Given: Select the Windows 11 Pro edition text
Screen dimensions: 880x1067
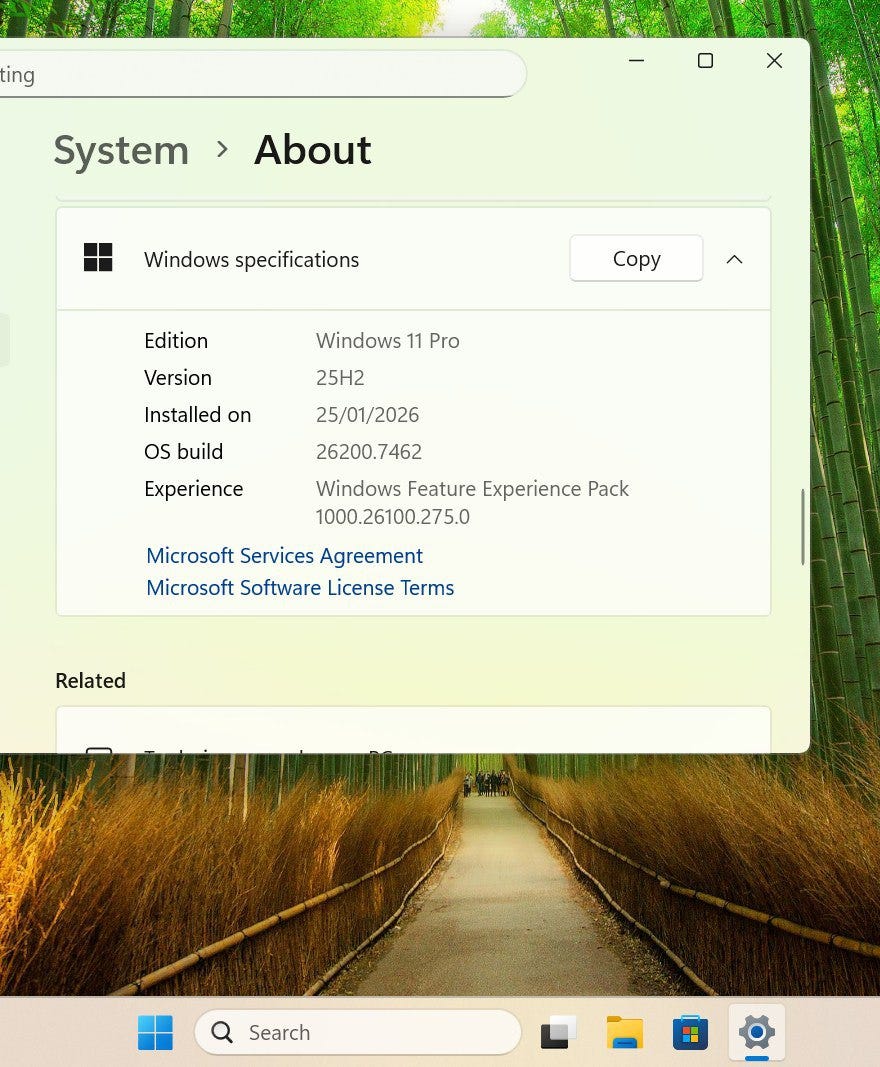Looking at the screenshot, I should 388,341.
